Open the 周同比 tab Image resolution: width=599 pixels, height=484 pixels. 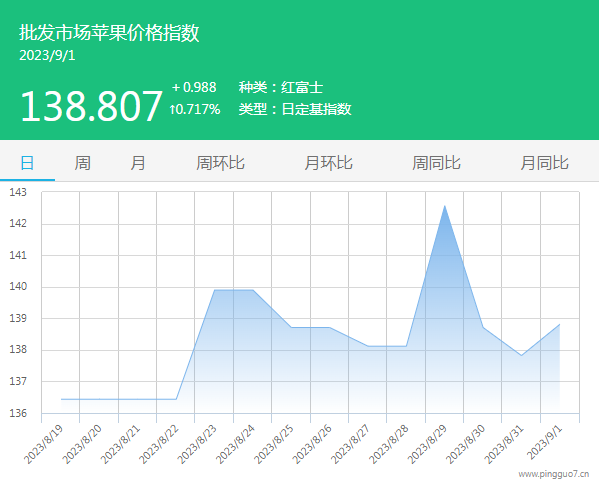(x=436, y=163)
